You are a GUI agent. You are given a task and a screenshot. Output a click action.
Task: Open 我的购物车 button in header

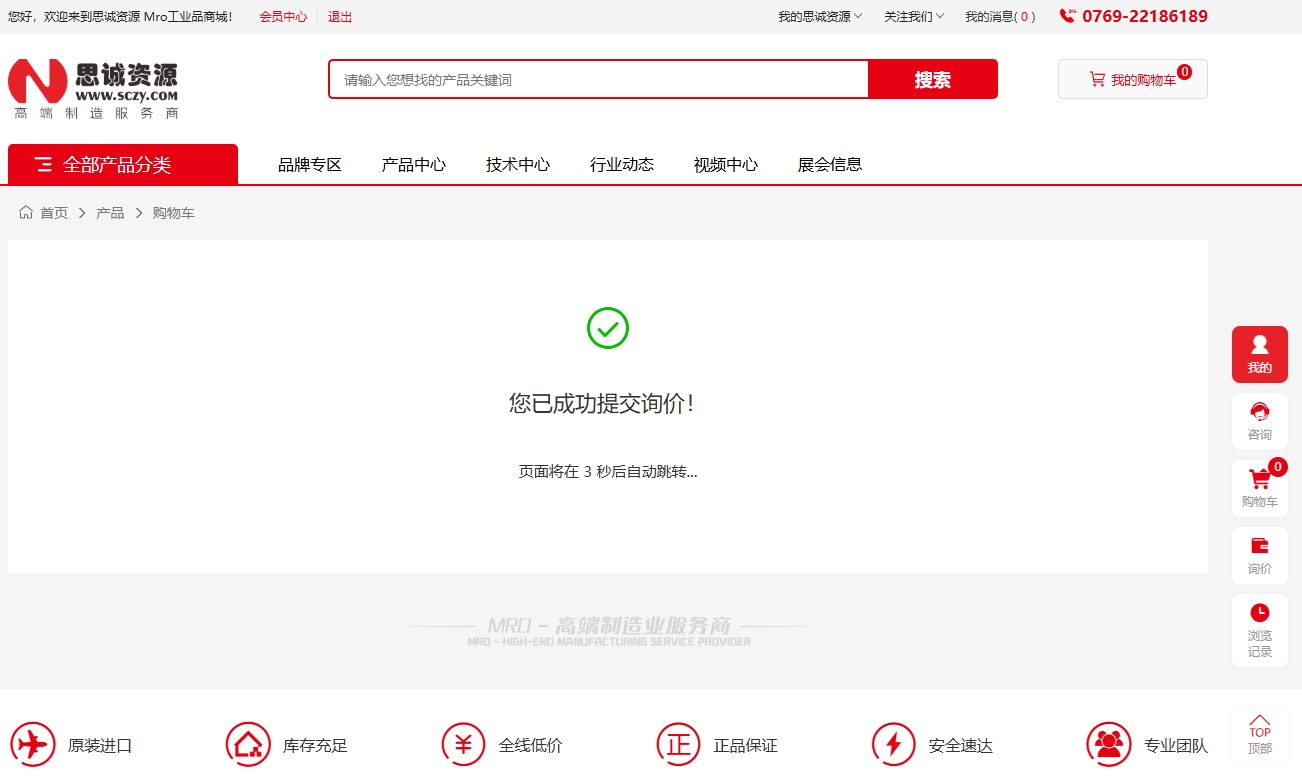1132,80
